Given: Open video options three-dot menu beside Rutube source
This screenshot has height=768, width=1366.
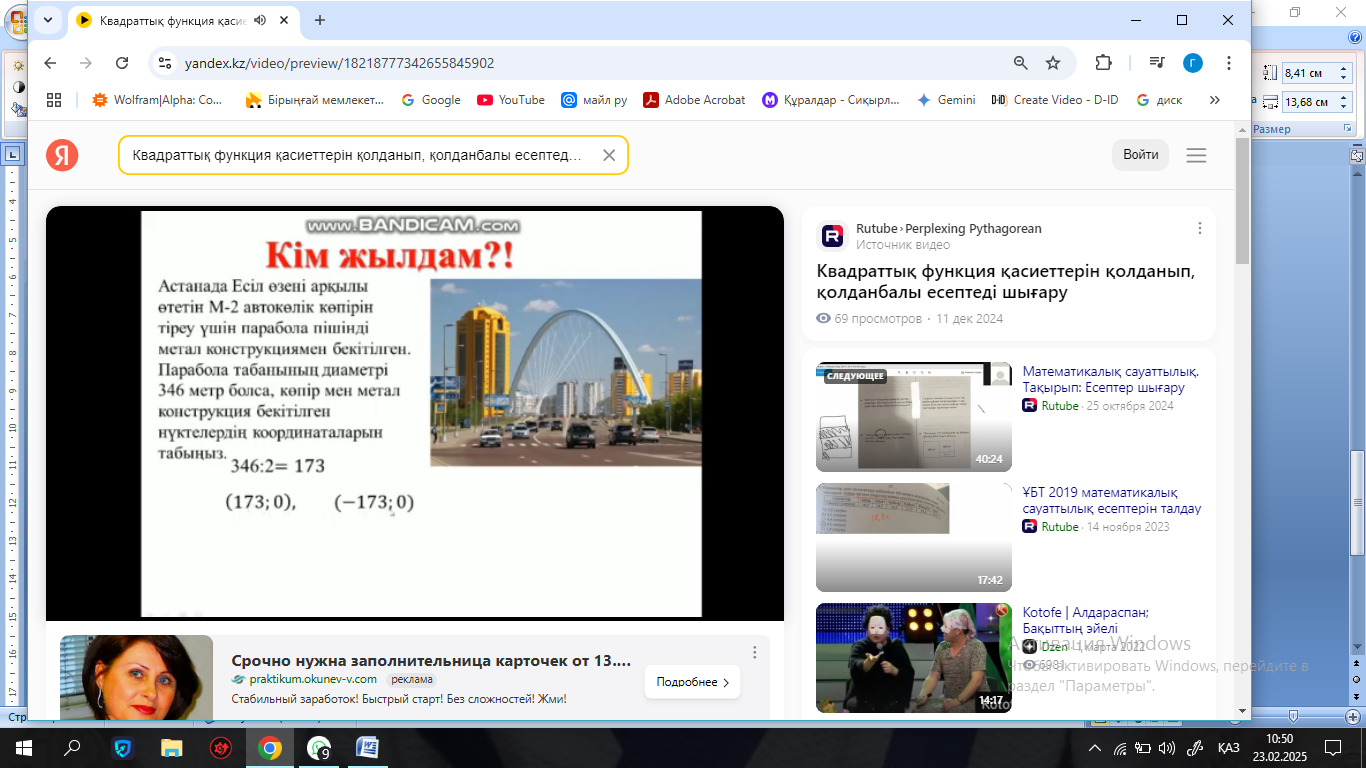Looking at the screenshot, I should 1200,228.
